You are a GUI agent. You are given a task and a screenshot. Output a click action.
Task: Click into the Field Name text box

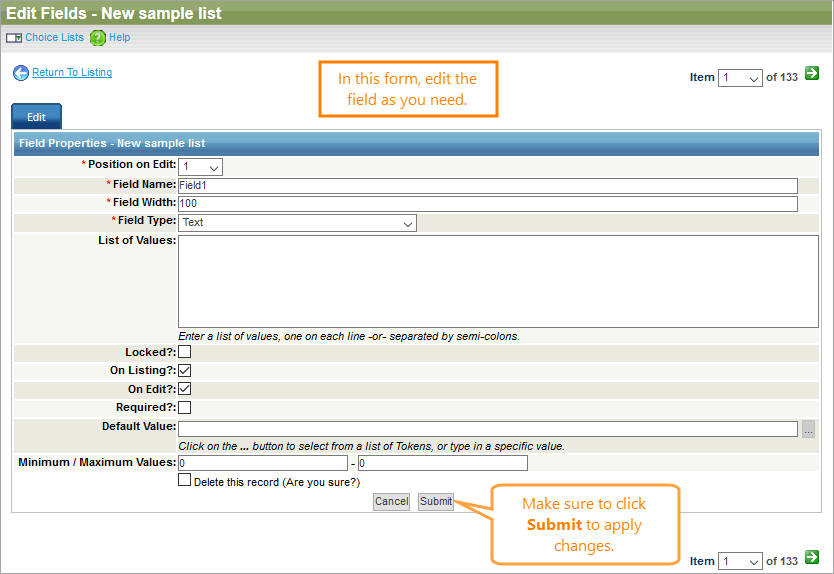click(487, 186)
